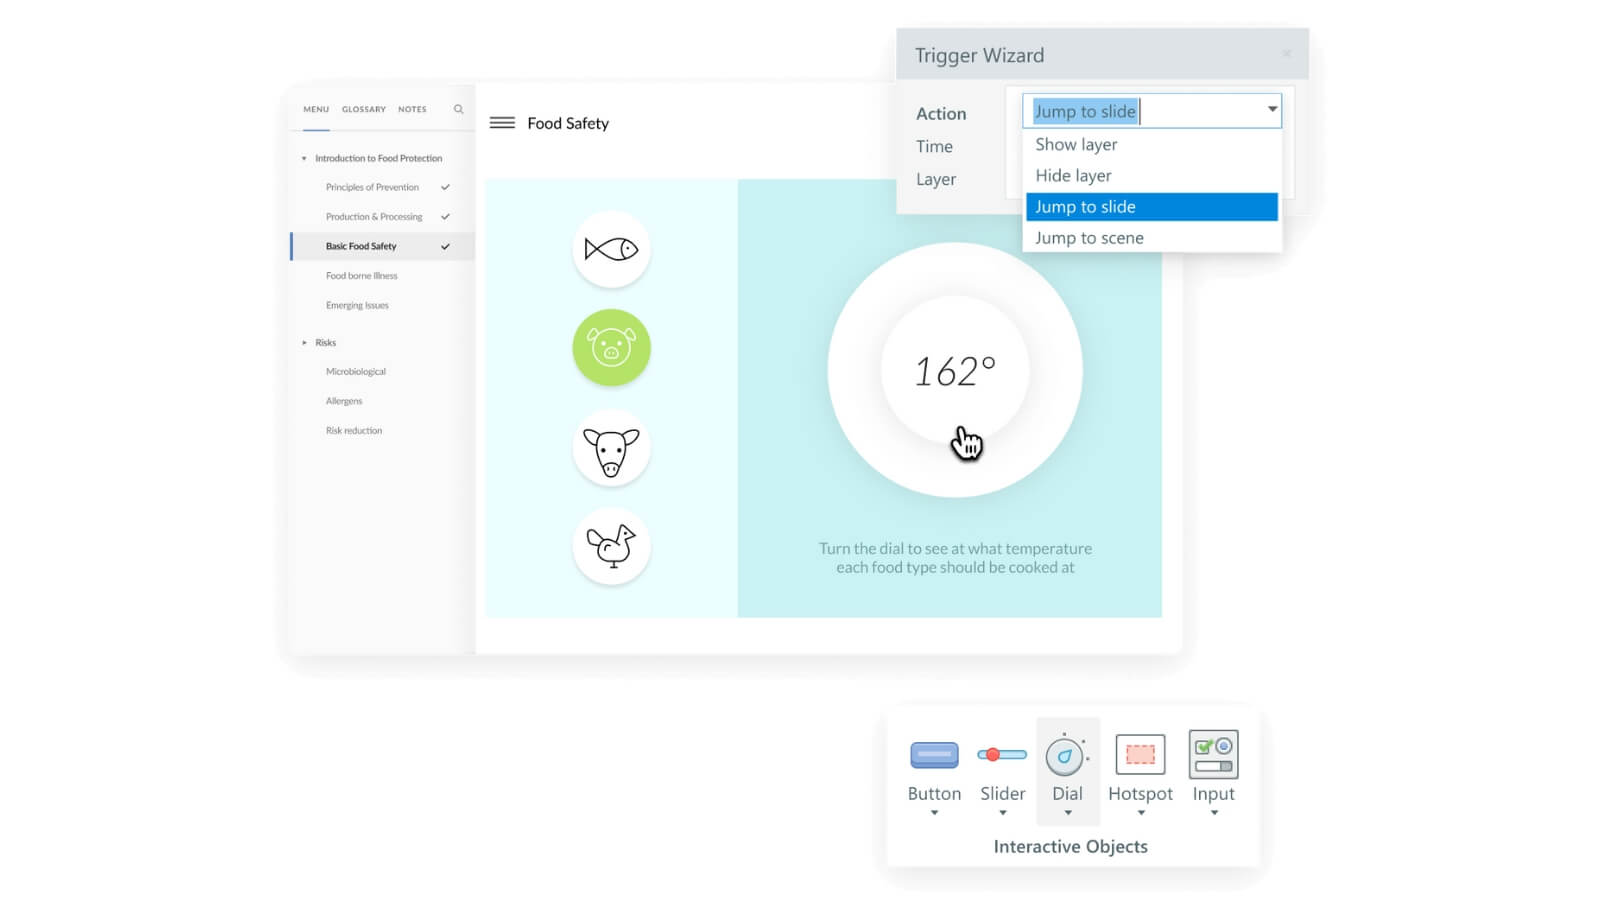Expand the Risks section arrow

(304, 342)
